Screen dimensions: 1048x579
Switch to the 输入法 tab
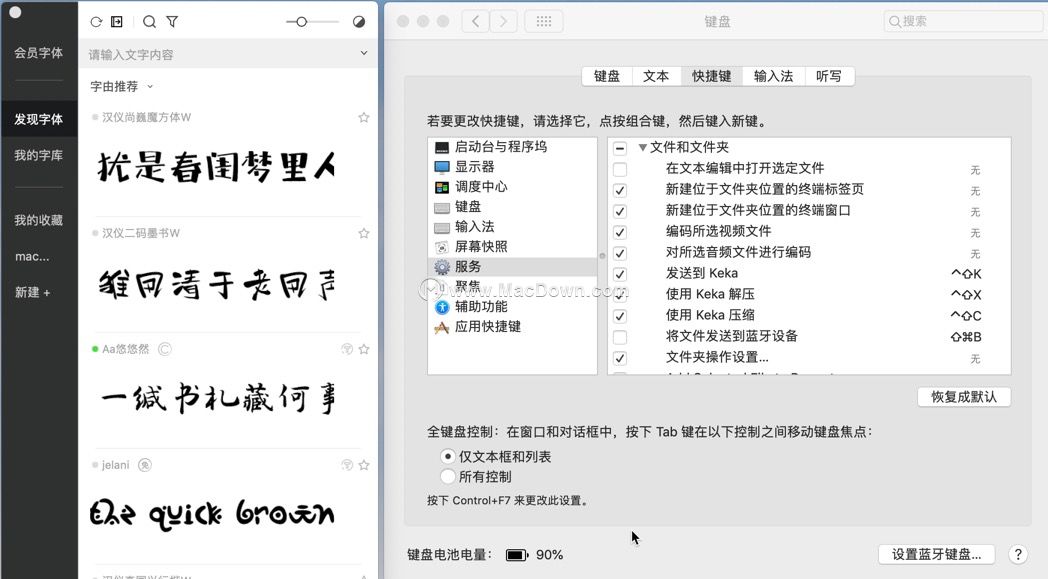point(773,76)
